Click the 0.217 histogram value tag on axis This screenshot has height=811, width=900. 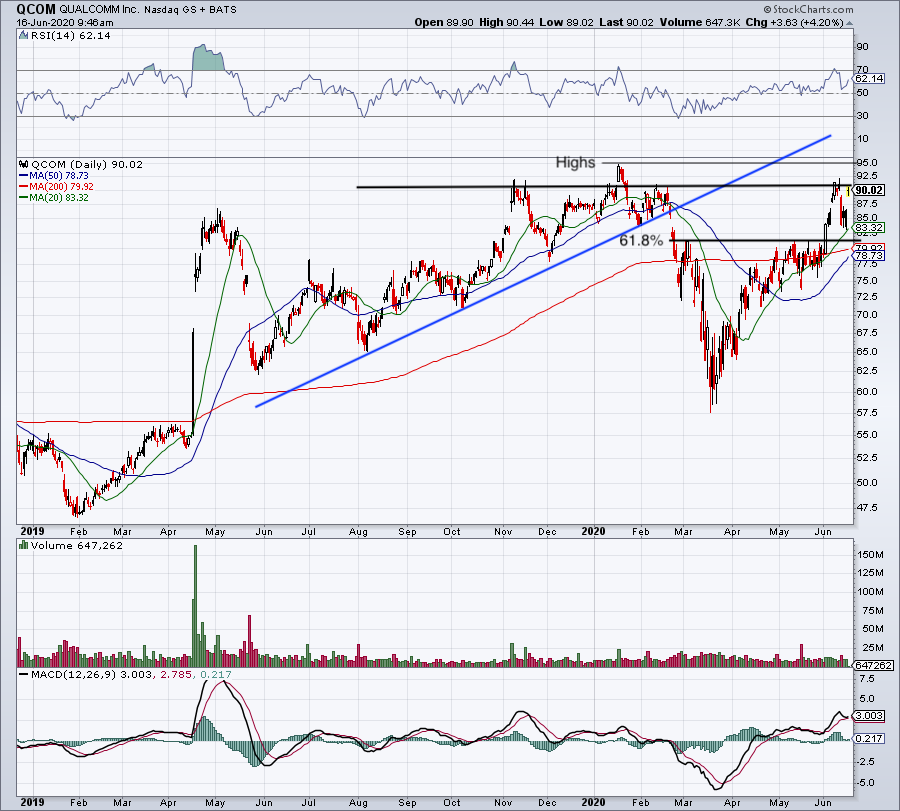pos(869,738)
